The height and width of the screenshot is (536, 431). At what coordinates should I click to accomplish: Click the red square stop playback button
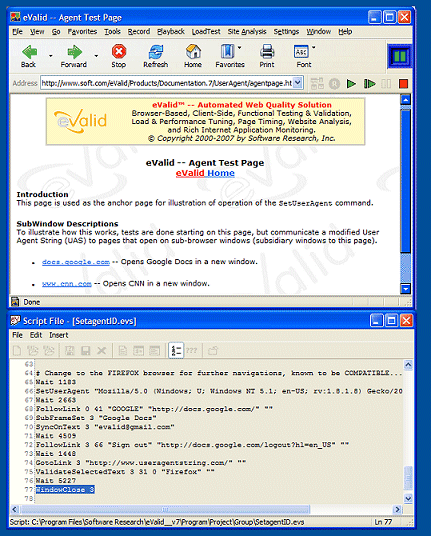[403, 83]
